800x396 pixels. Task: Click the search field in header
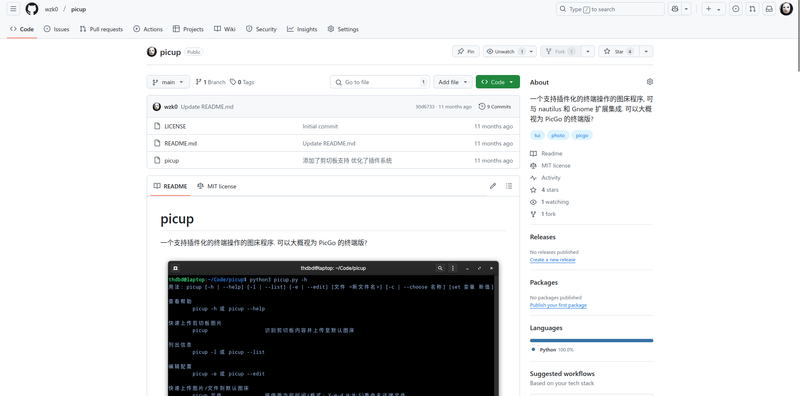(610, 9)
